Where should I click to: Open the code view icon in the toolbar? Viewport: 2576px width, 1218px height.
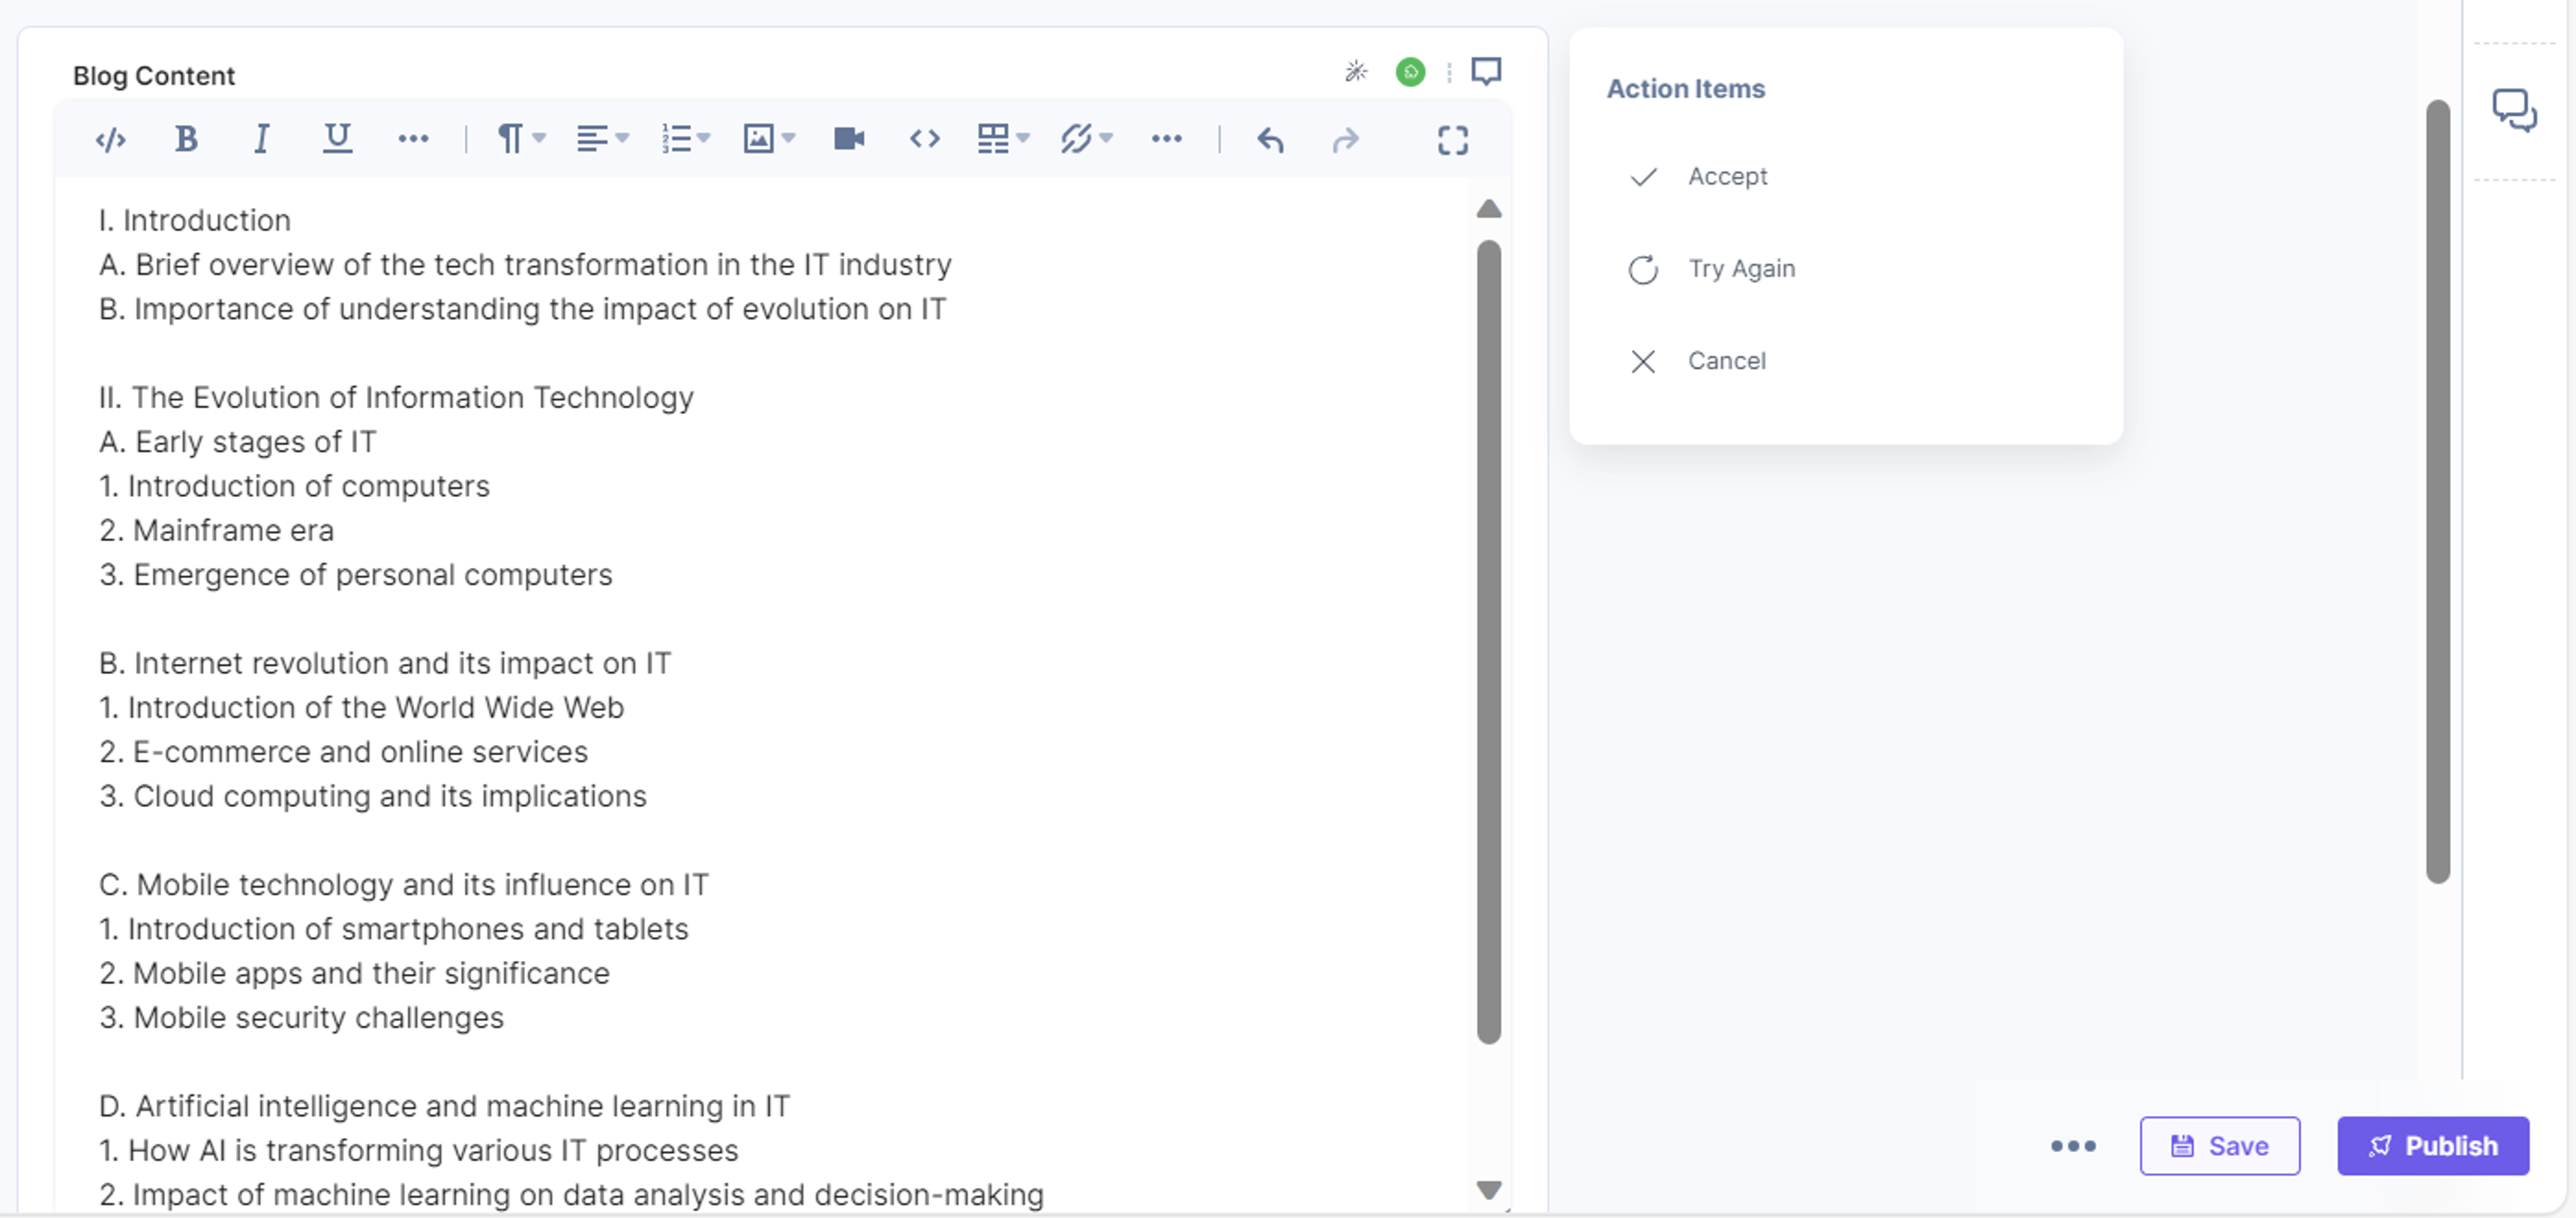pyautogui.click(x=110, y=139)
